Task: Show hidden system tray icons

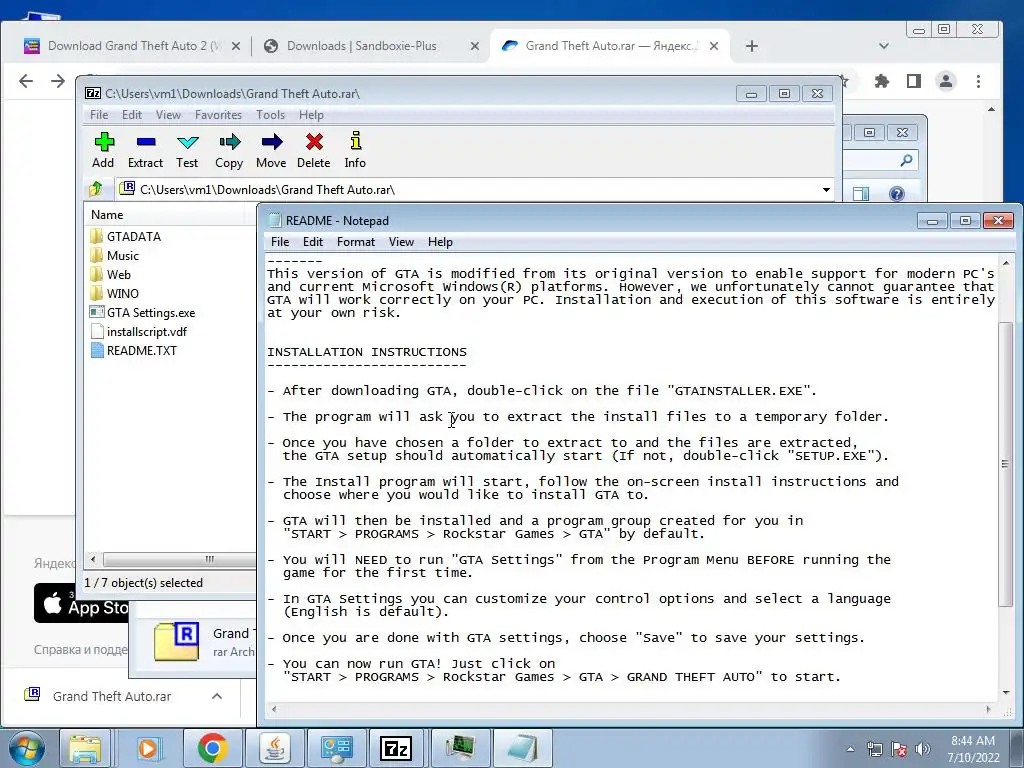Action: (850, 749)
